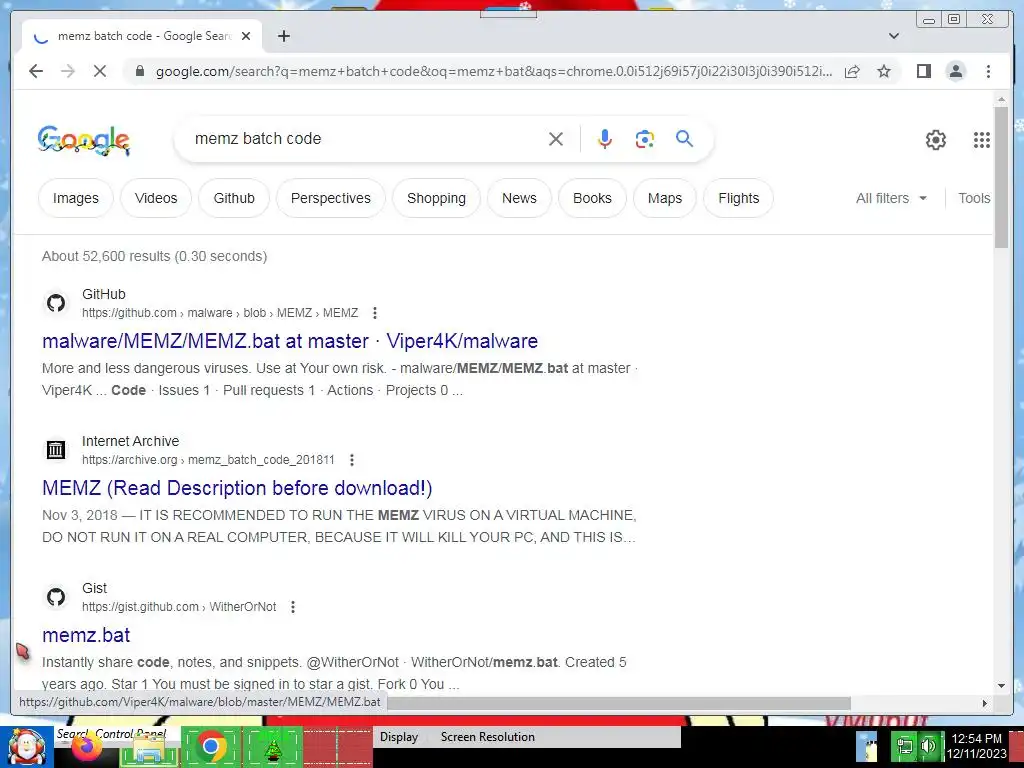Screen dimensions: 1024x768
Task: Filter results by Videos
Action: [x=156, y=198]
